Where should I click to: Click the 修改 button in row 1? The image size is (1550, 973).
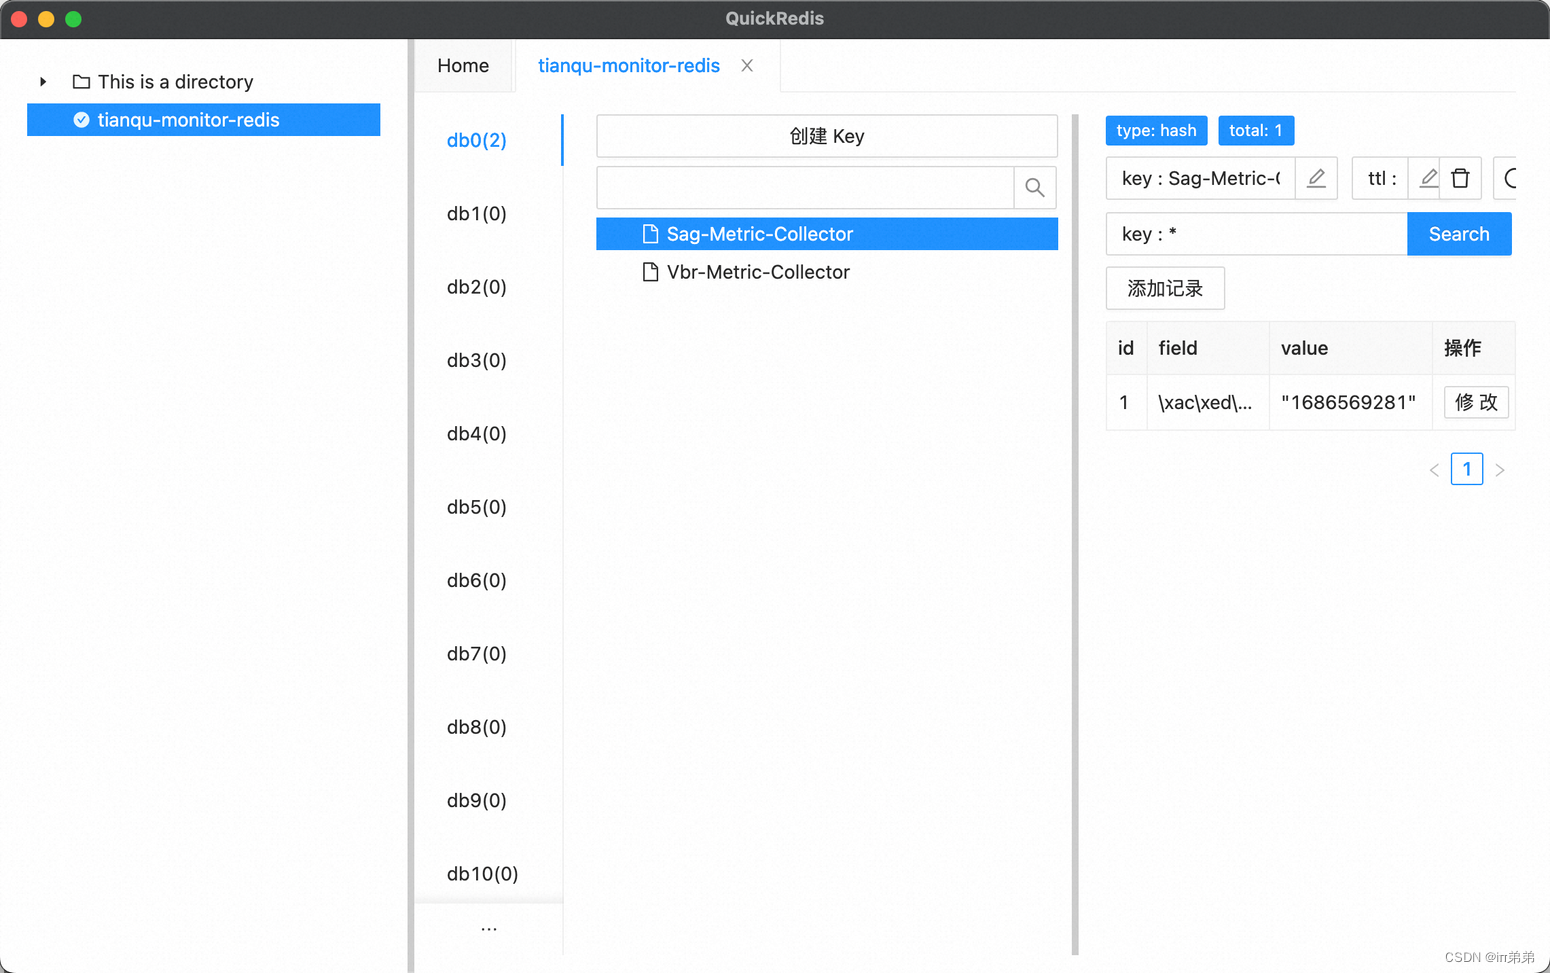[1476, 402]
